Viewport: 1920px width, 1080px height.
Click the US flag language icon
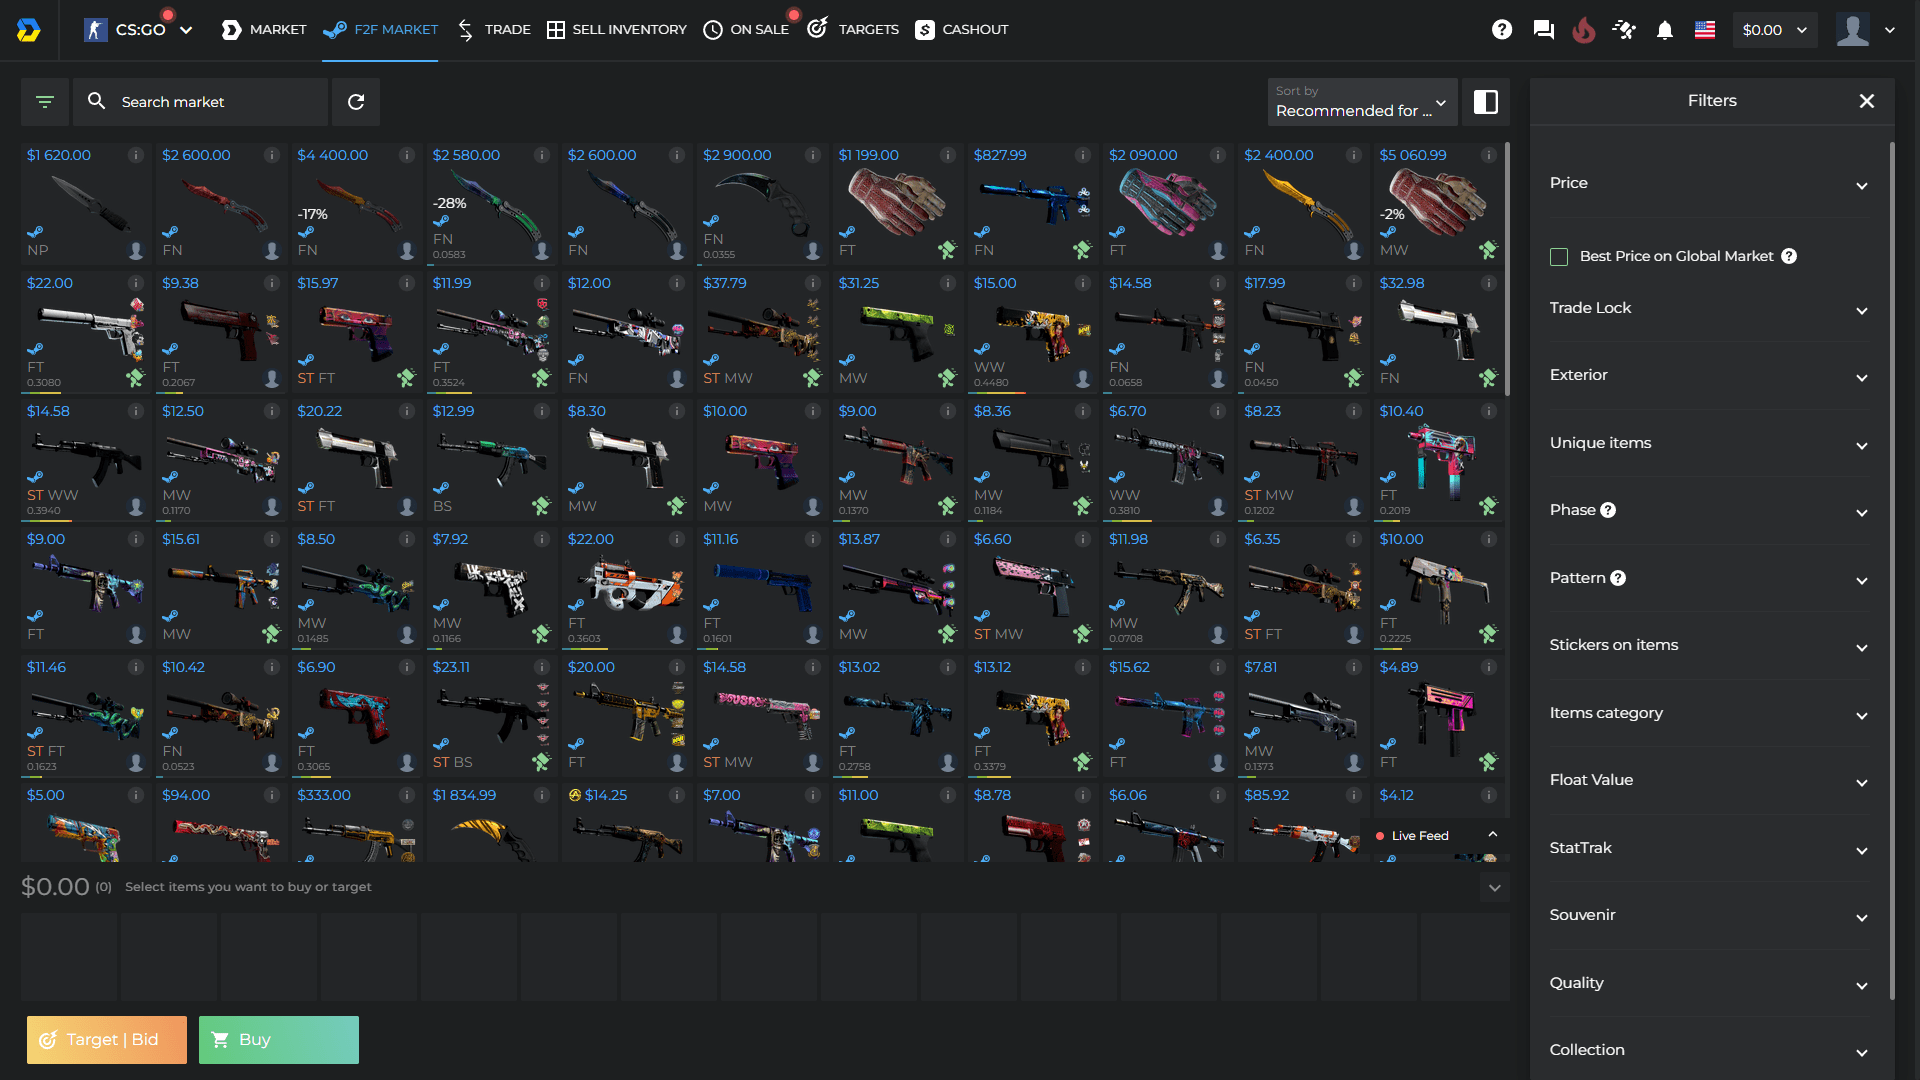tap(1704, 30)
